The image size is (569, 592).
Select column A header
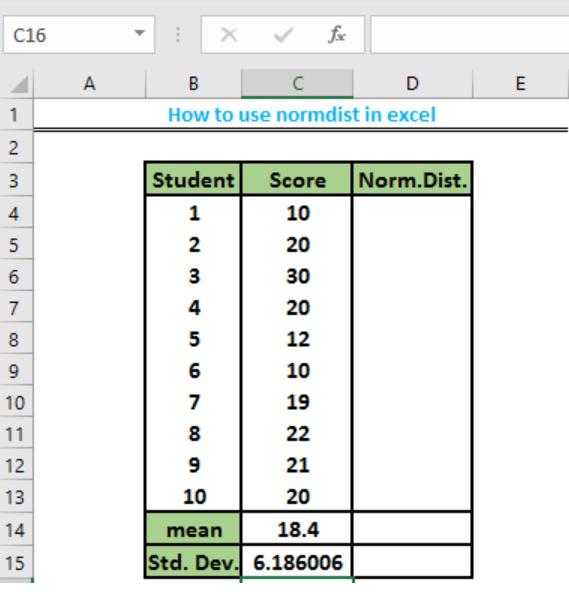click(x=89, y=83)
